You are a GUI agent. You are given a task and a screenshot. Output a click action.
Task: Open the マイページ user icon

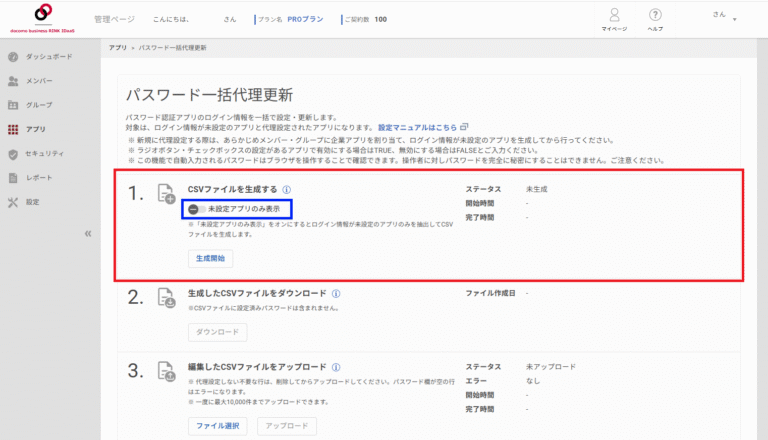point(614,15)
